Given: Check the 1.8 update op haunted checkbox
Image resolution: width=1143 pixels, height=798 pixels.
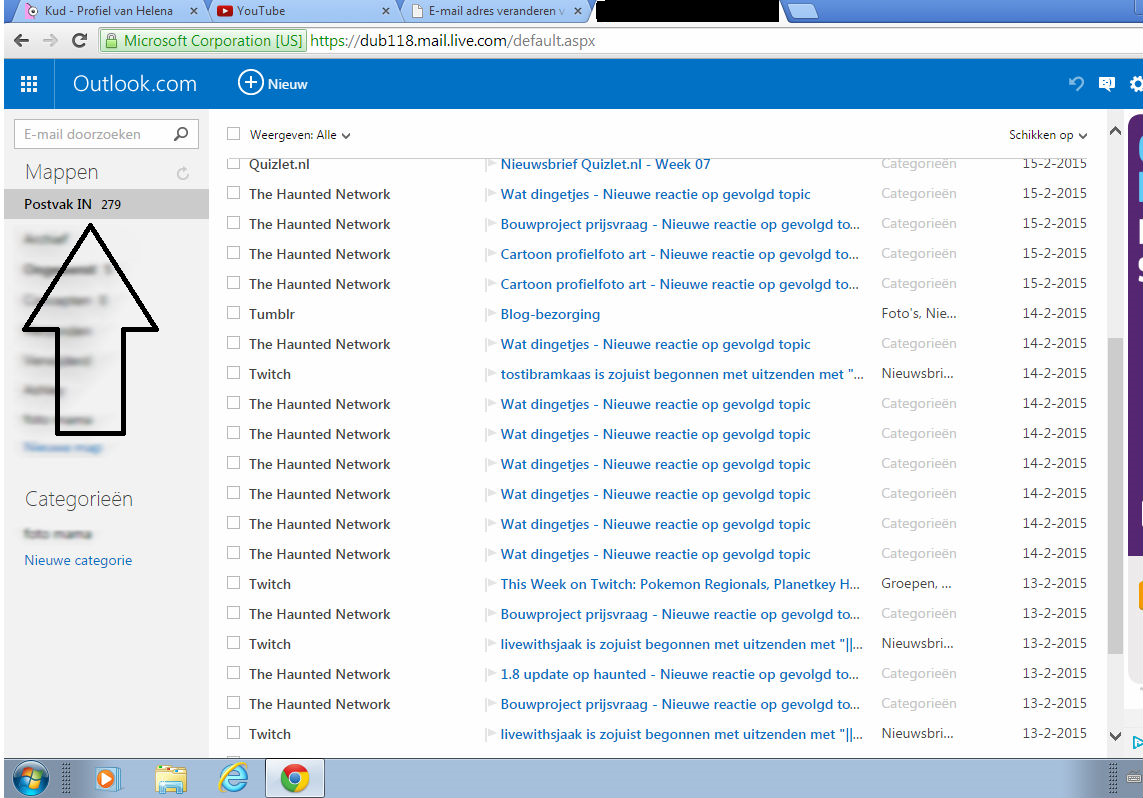Looking at the screenshot, I should pos(233,673).
